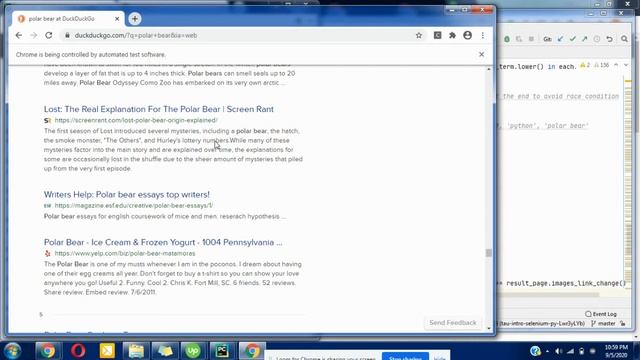Click the volume speaker icon in system tray

(558, 351)
